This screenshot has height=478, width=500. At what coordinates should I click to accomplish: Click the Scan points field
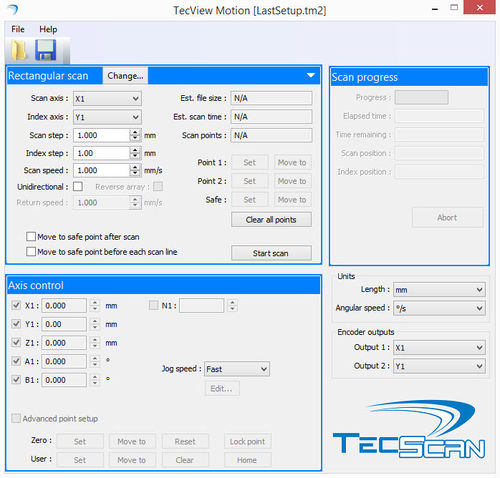click(271, 135)
